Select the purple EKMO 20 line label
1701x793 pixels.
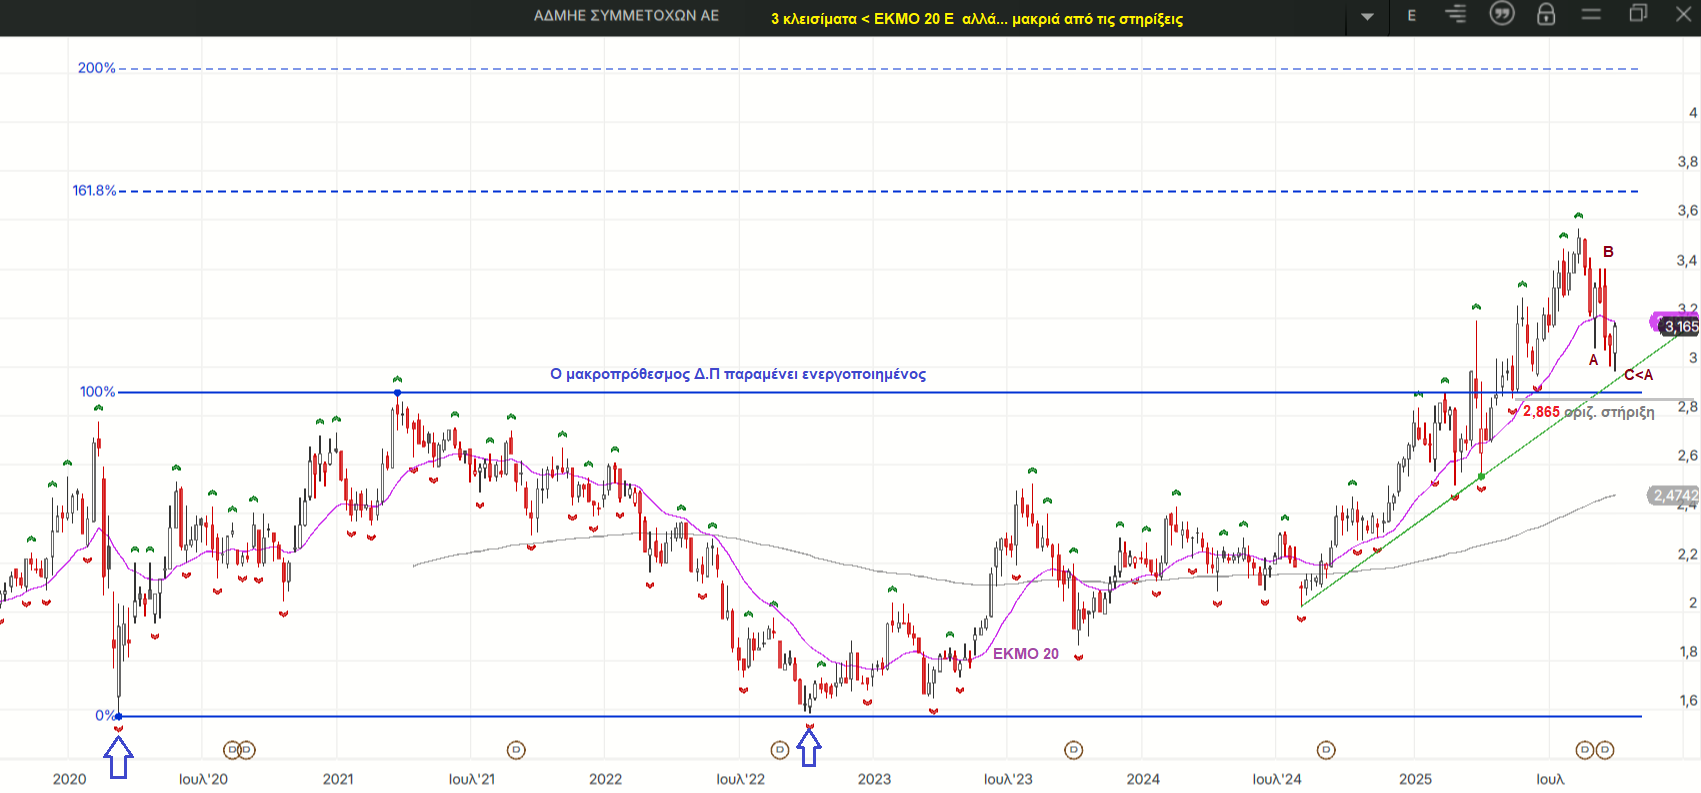[1025, 654]
